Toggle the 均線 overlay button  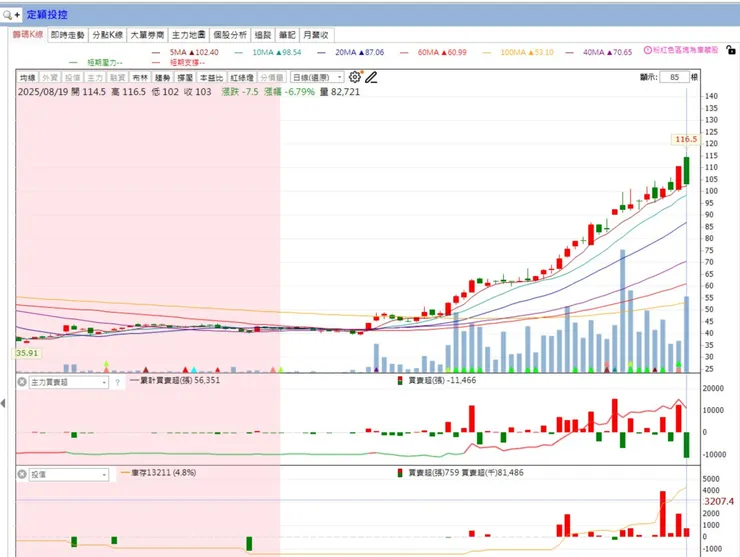click(28, 77)
